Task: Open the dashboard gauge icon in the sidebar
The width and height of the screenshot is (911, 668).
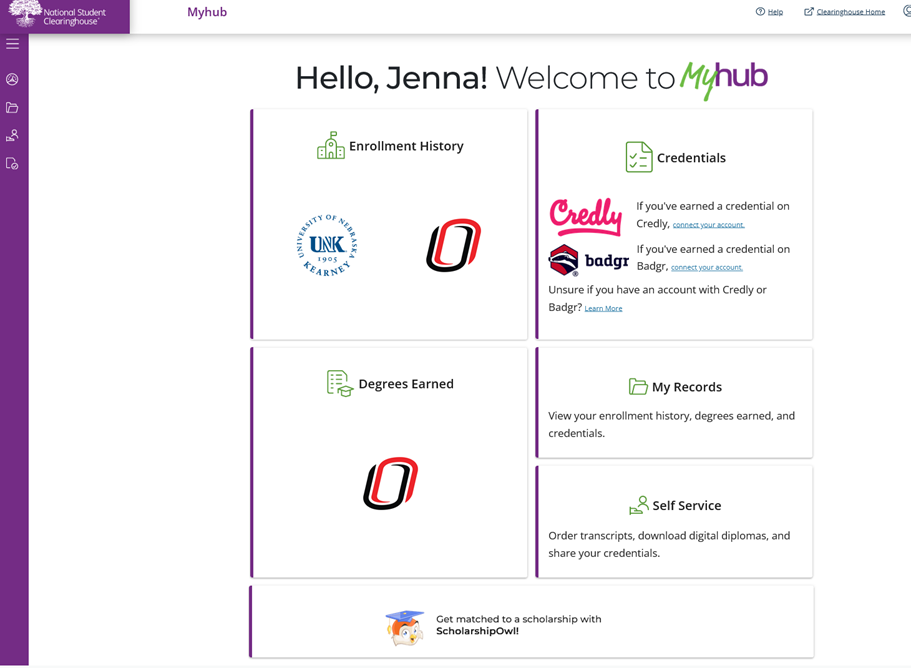Action: [12, 79]
